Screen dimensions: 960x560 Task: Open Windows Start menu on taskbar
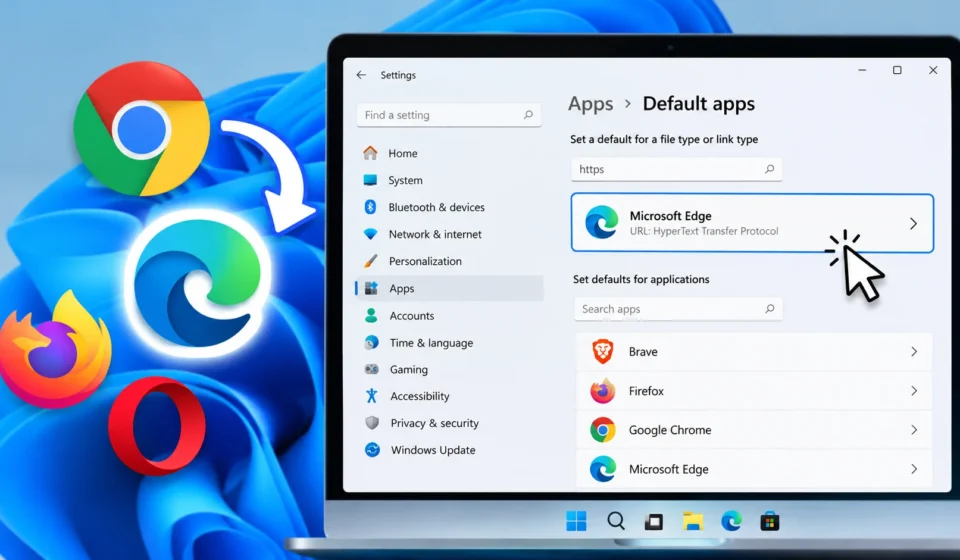click(576, 521)
